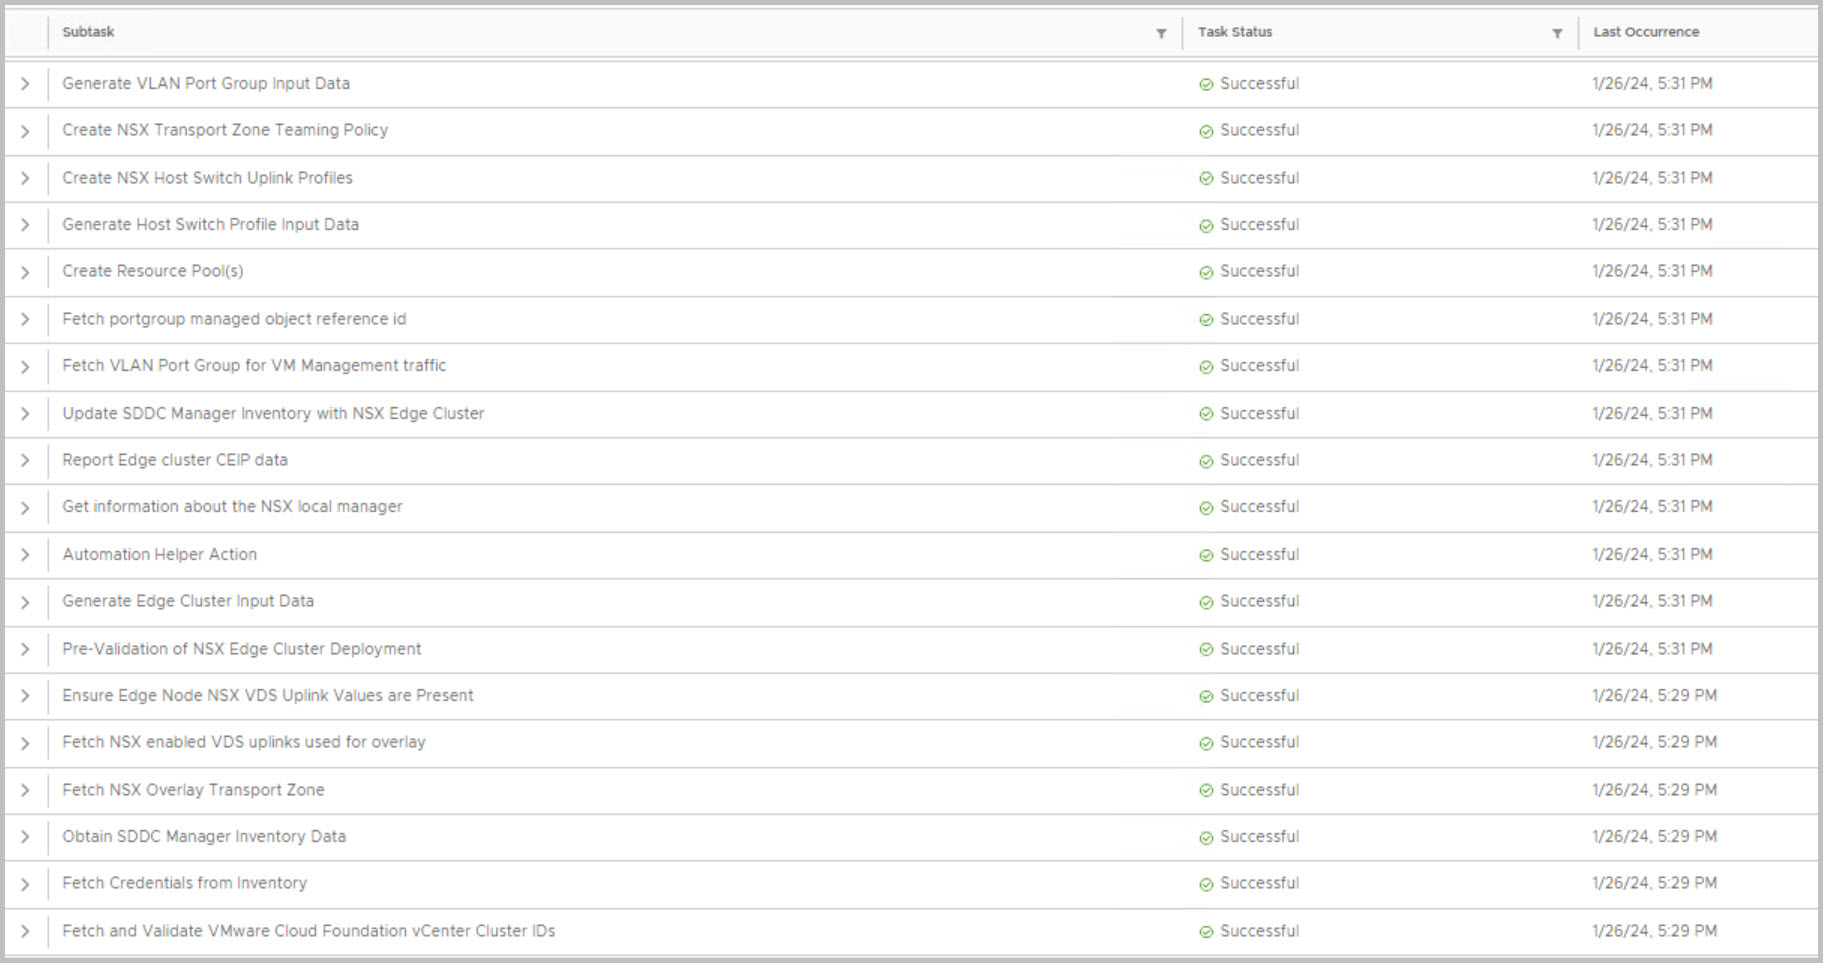Select Create NSX Transport Zone Teaming Policy subtask
The width and height of the screenshot is (1823, 963).
[x=225, y=130]
